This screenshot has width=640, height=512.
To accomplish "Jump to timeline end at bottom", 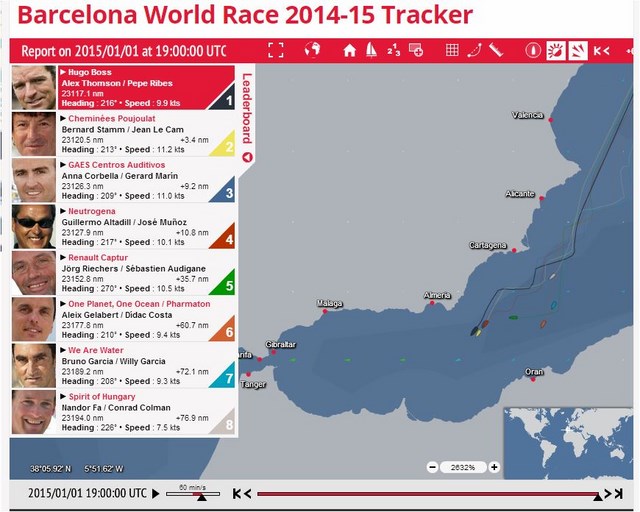I will point(613,493).
